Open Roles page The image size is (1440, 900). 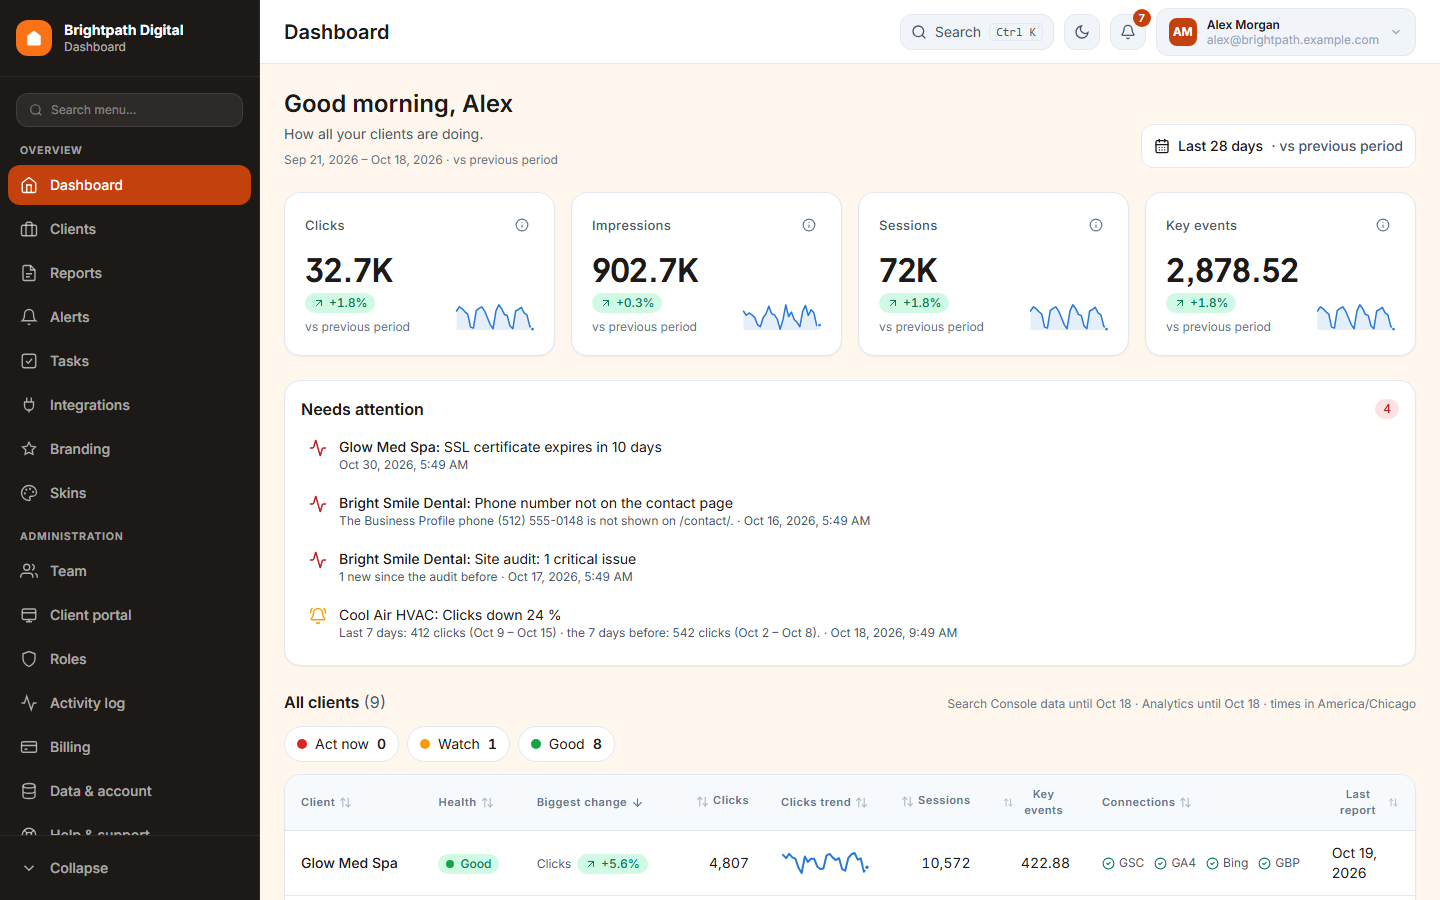click(129, 659)
